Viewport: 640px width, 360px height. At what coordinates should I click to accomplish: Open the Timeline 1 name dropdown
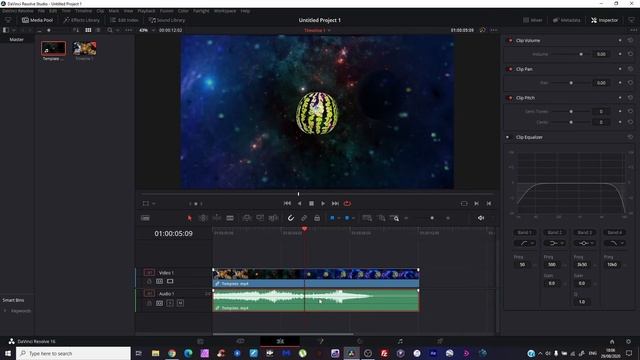(317, 30)
